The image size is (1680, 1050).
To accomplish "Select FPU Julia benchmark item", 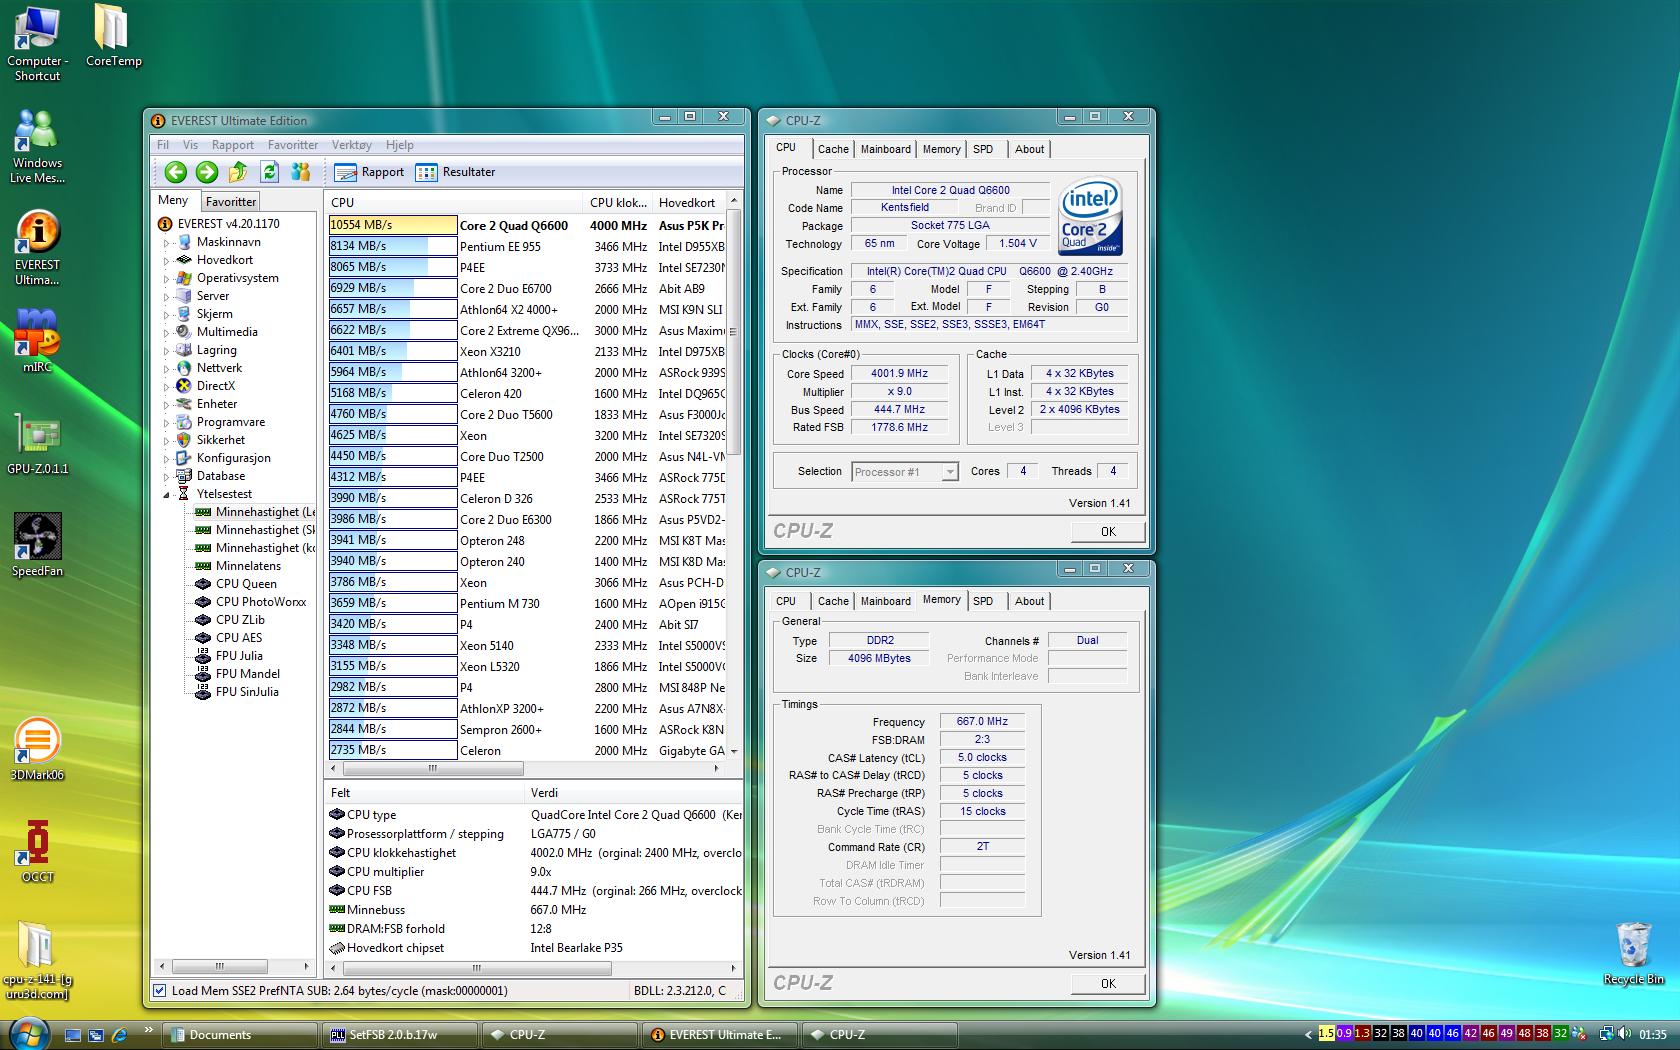I will 239,656.
